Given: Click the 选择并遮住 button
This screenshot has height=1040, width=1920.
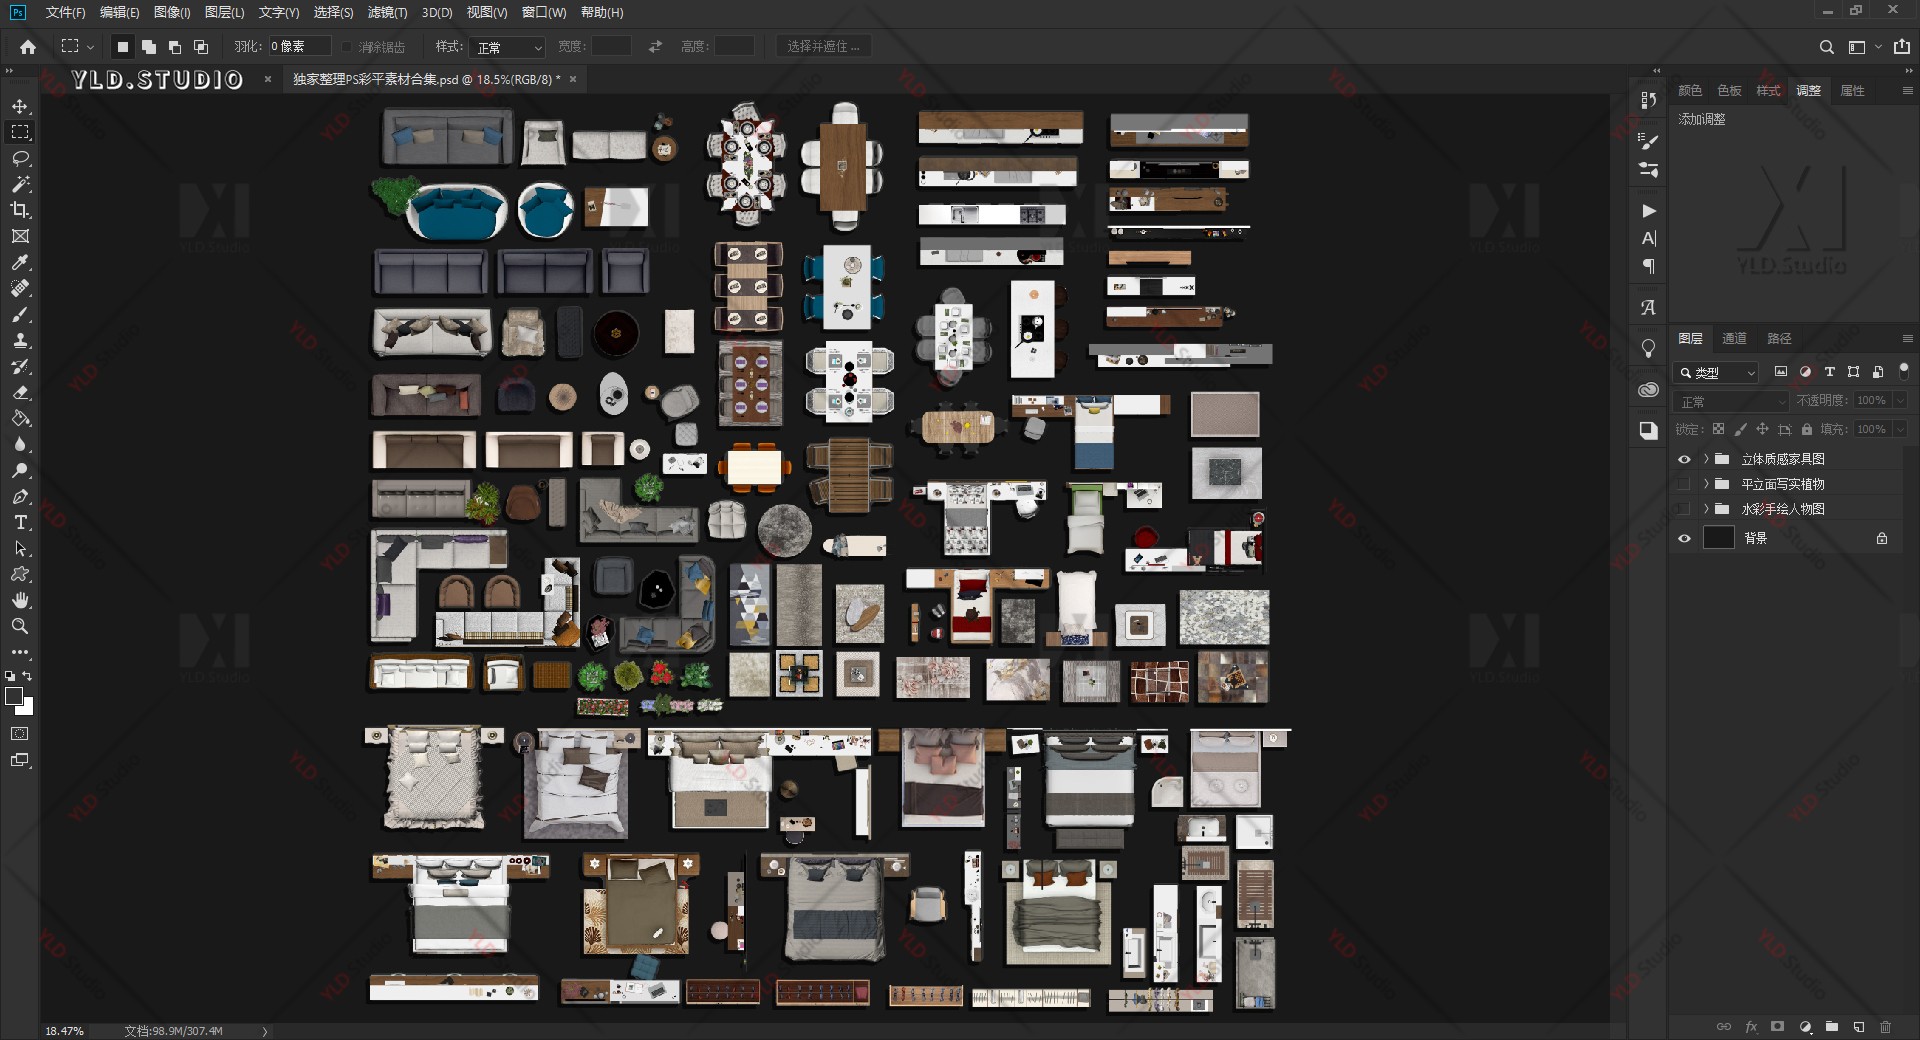Looking at the screenshot, I should 823,46.
